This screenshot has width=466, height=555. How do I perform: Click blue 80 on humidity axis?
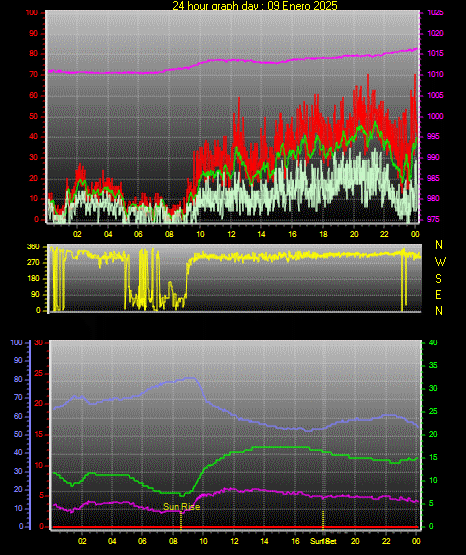pyautogui.click(x=18, y=379)
